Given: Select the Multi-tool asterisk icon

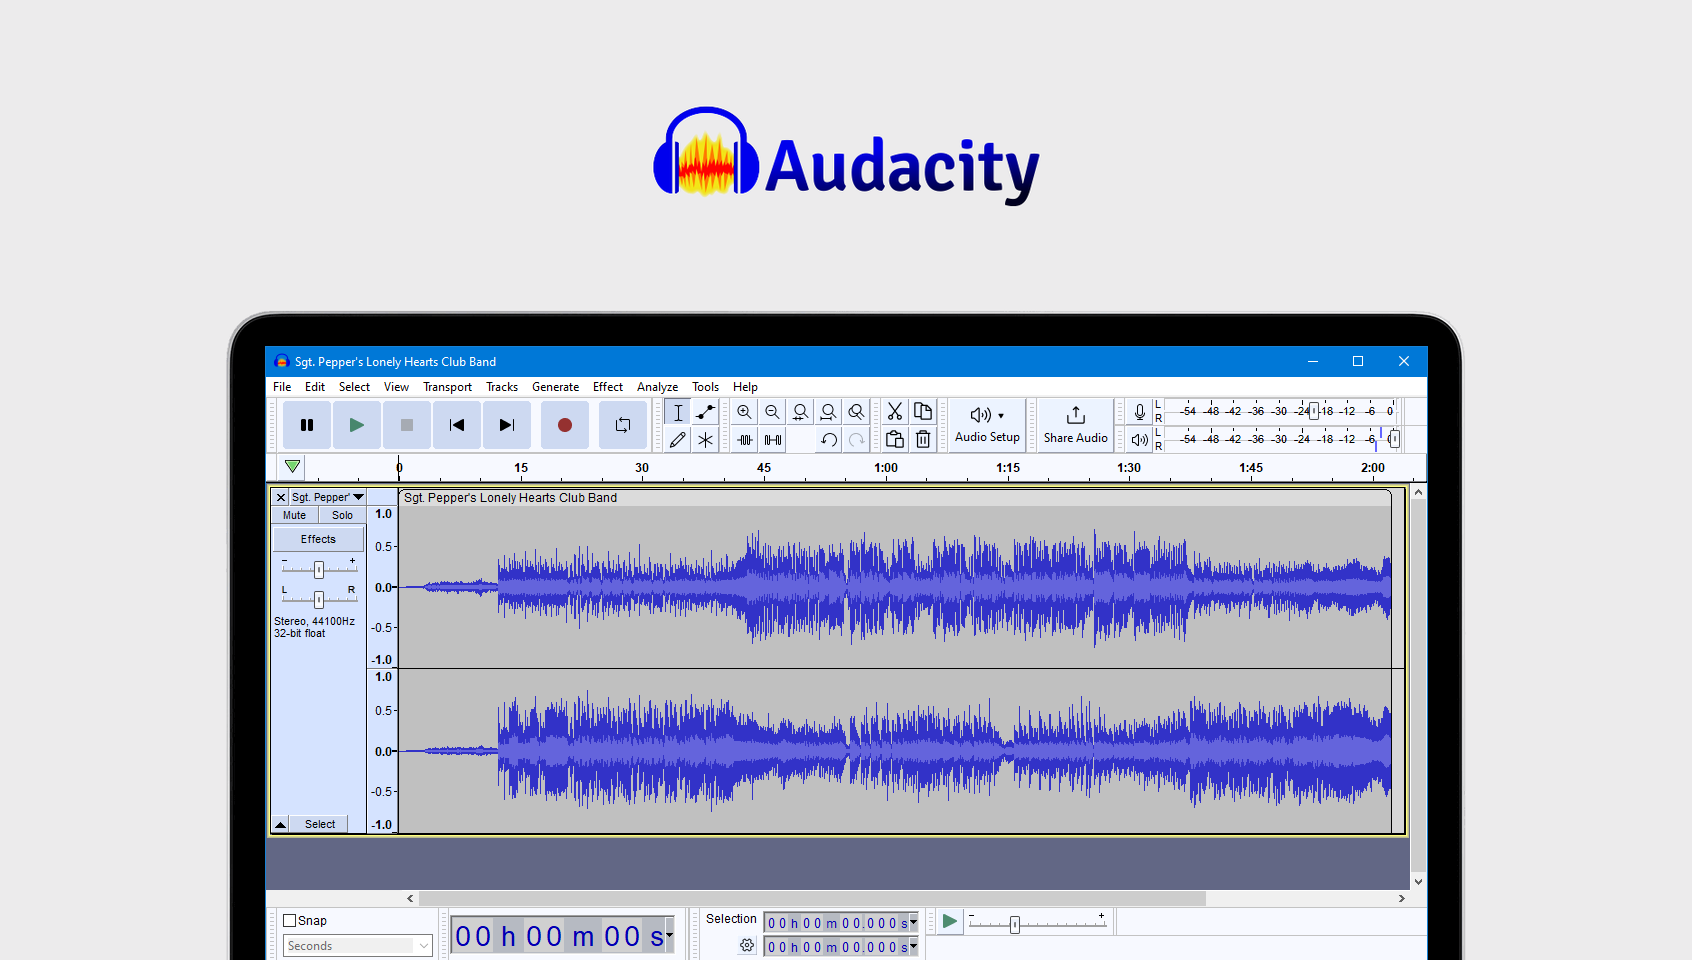Looking at the screenshot, I should click(x=706, y=439).
